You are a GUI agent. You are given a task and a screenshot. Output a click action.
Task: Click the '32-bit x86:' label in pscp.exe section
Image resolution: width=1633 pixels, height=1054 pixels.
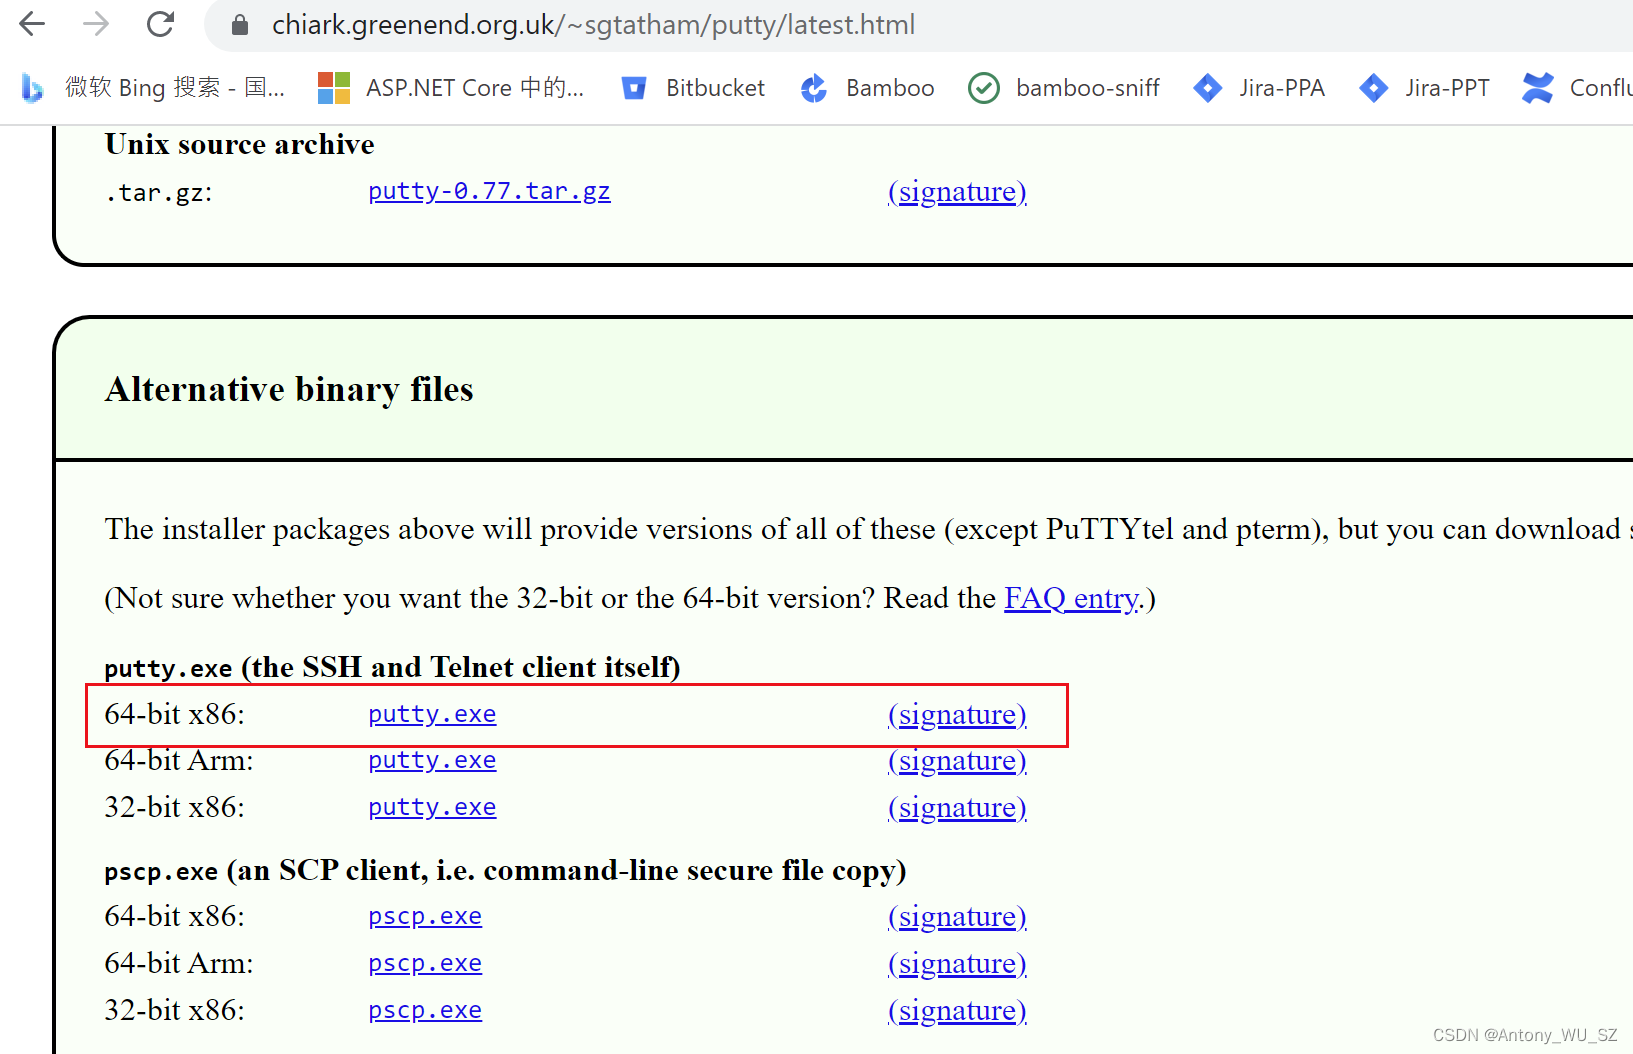pos(174,1010)
